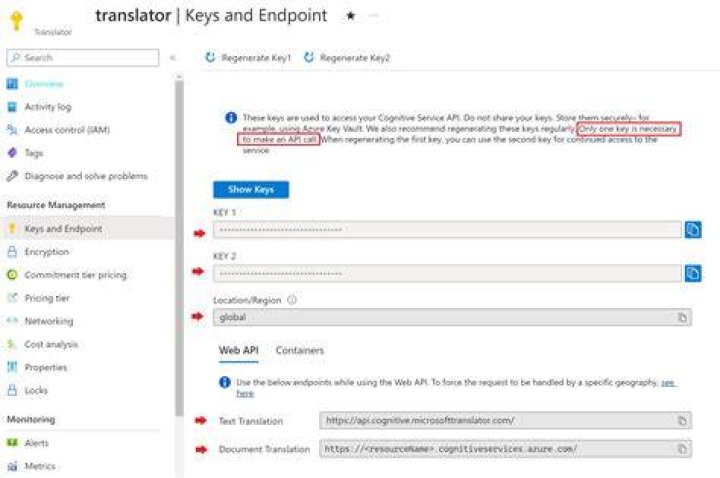Copy the Document Translation endpoint URL
The image size is (720, 478).
tap(682, 449)
